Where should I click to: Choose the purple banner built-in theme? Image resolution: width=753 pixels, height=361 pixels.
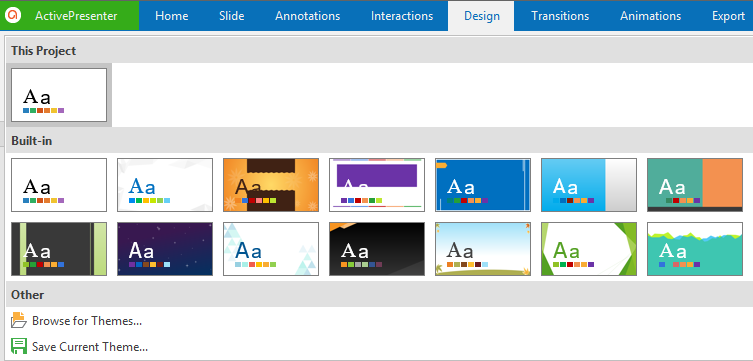377,185
